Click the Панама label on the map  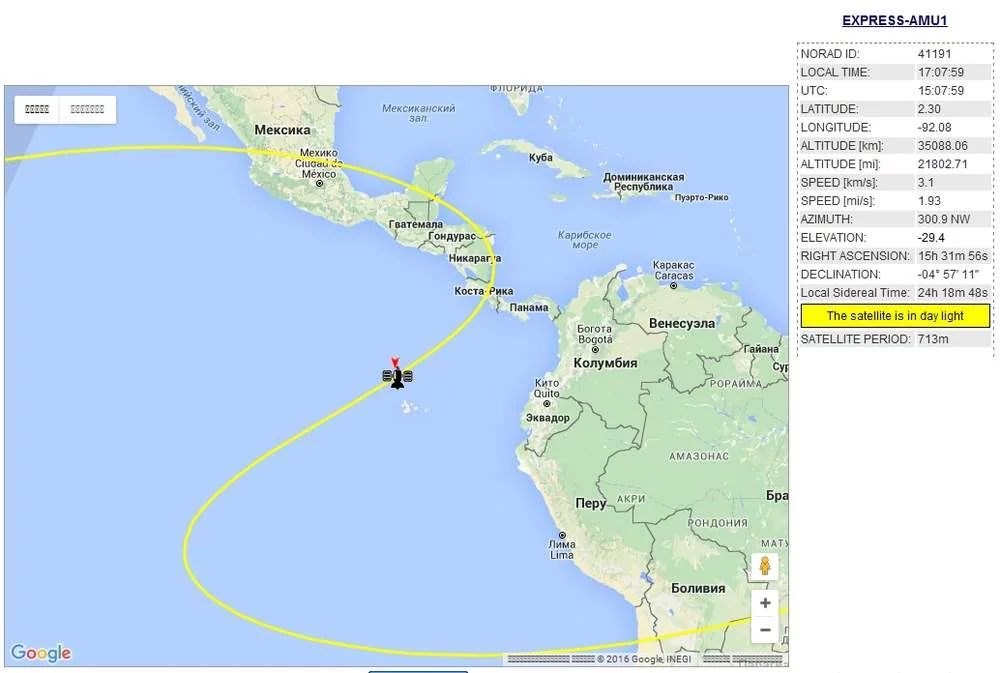click(529, 307)
